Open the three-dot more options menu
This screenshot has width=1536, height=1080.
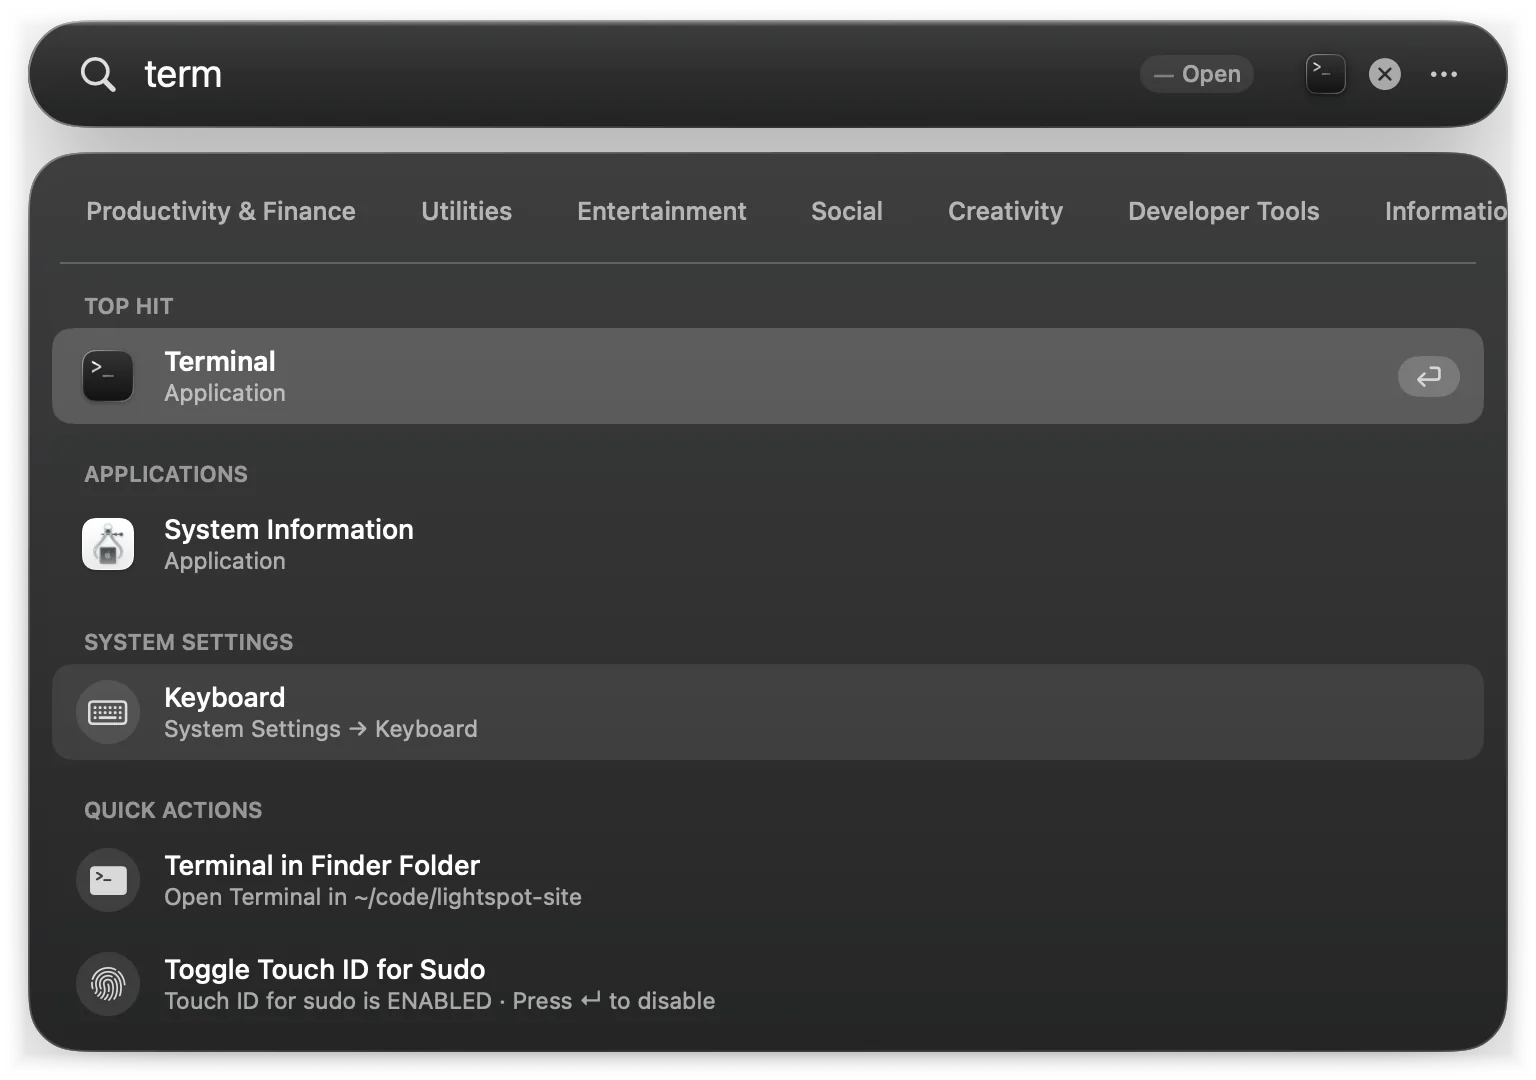pyautogui.click(x=1443, y=74)
